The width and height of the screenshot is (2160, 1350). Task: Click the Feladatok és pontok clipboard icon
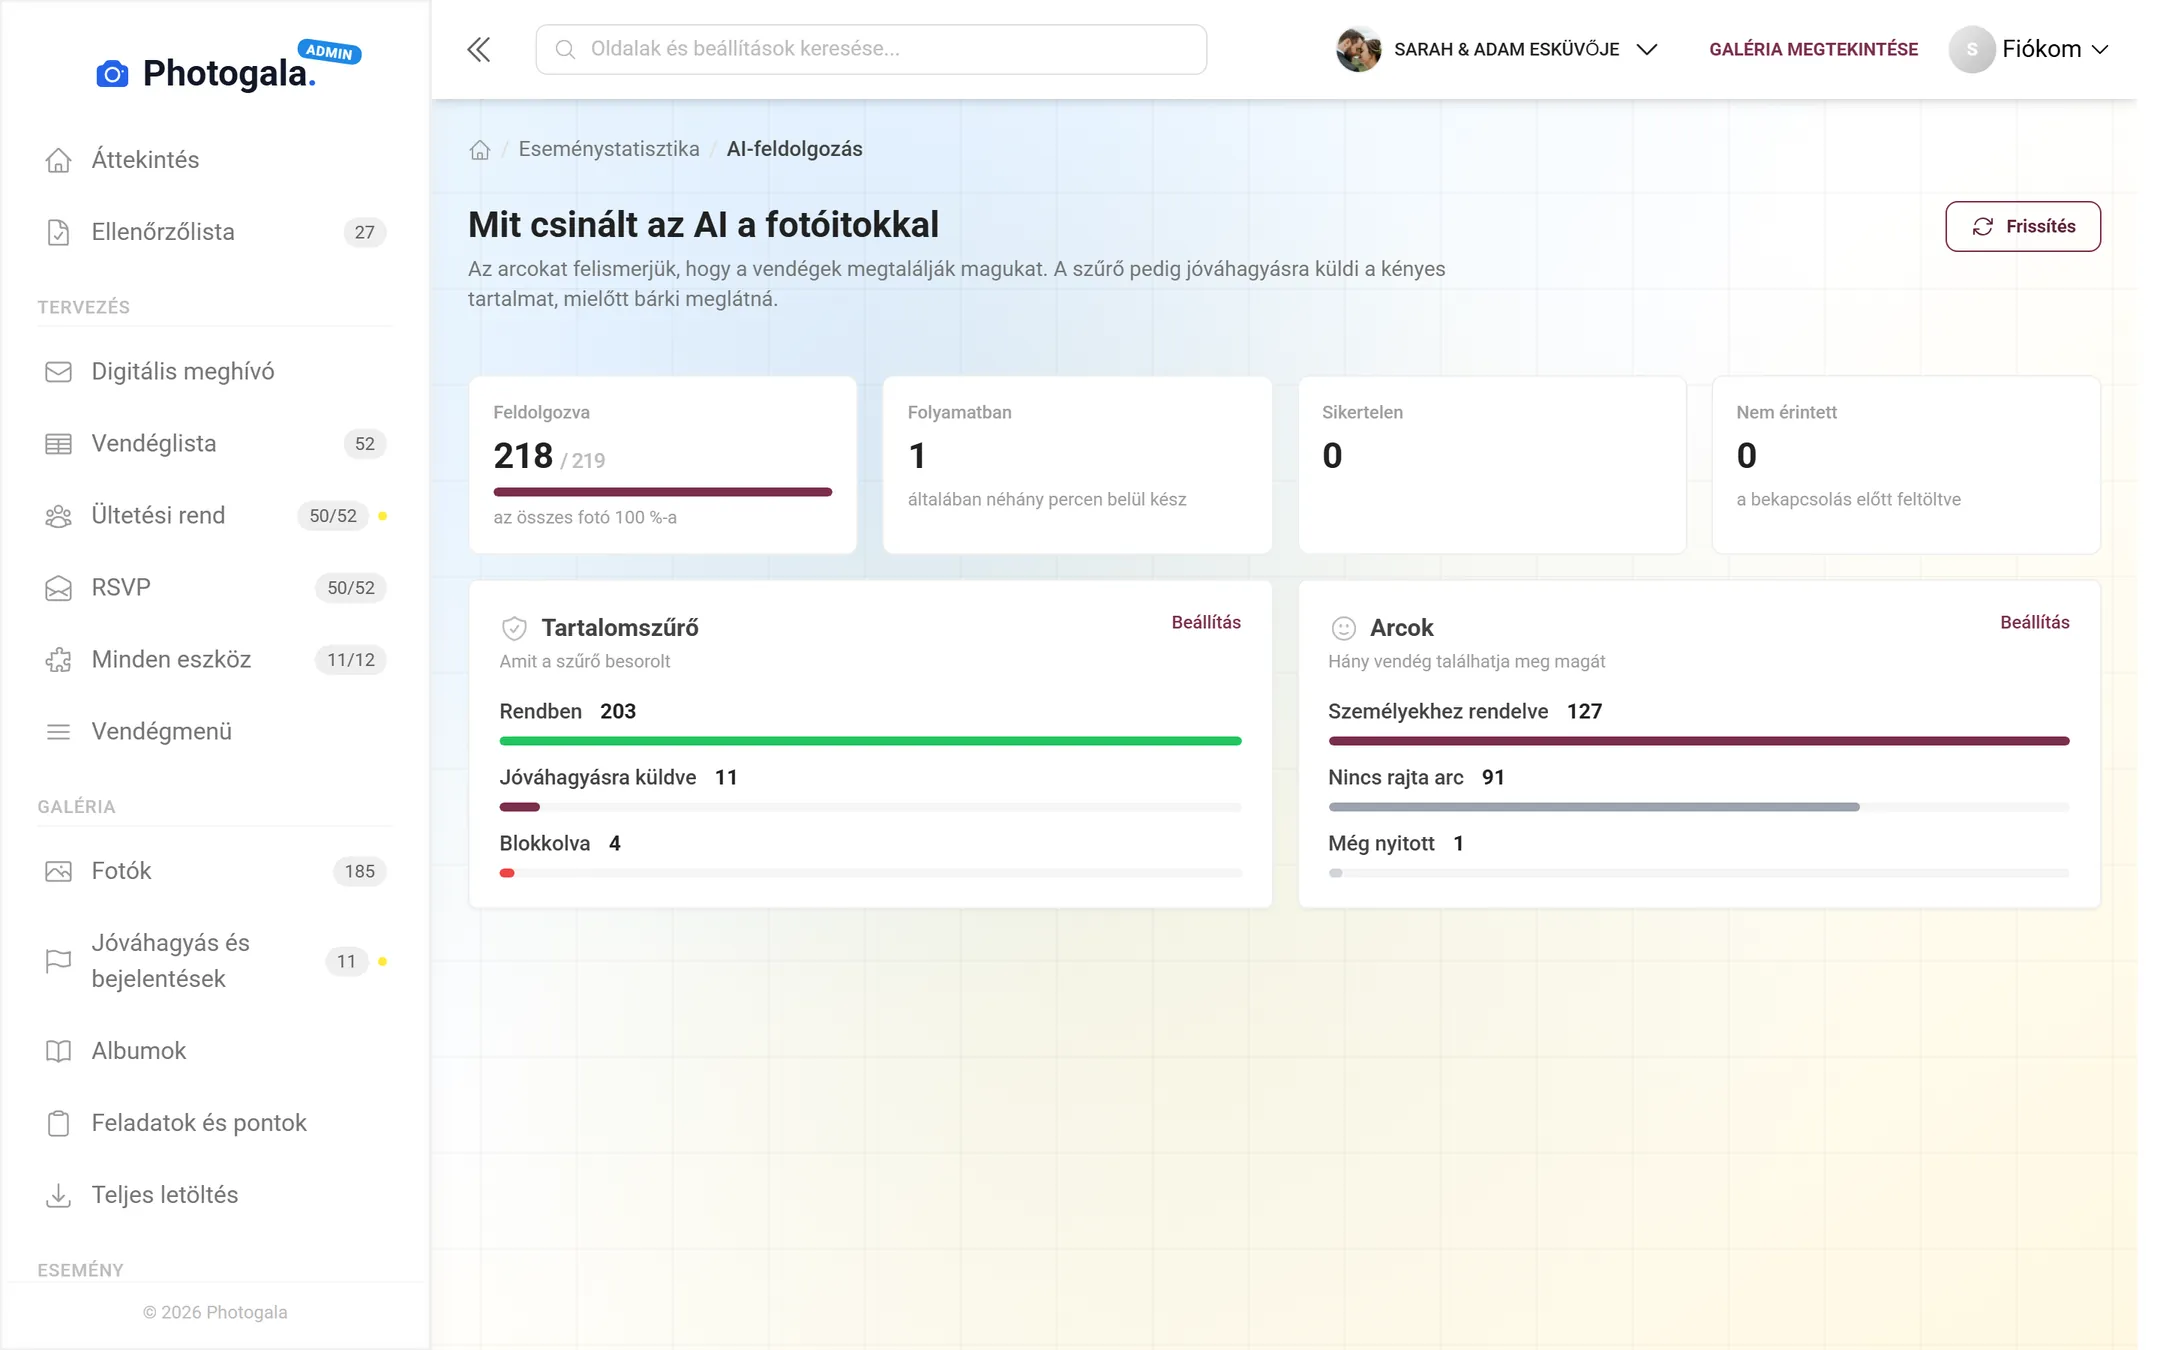pyautogui.click(x=58, y=1123)
